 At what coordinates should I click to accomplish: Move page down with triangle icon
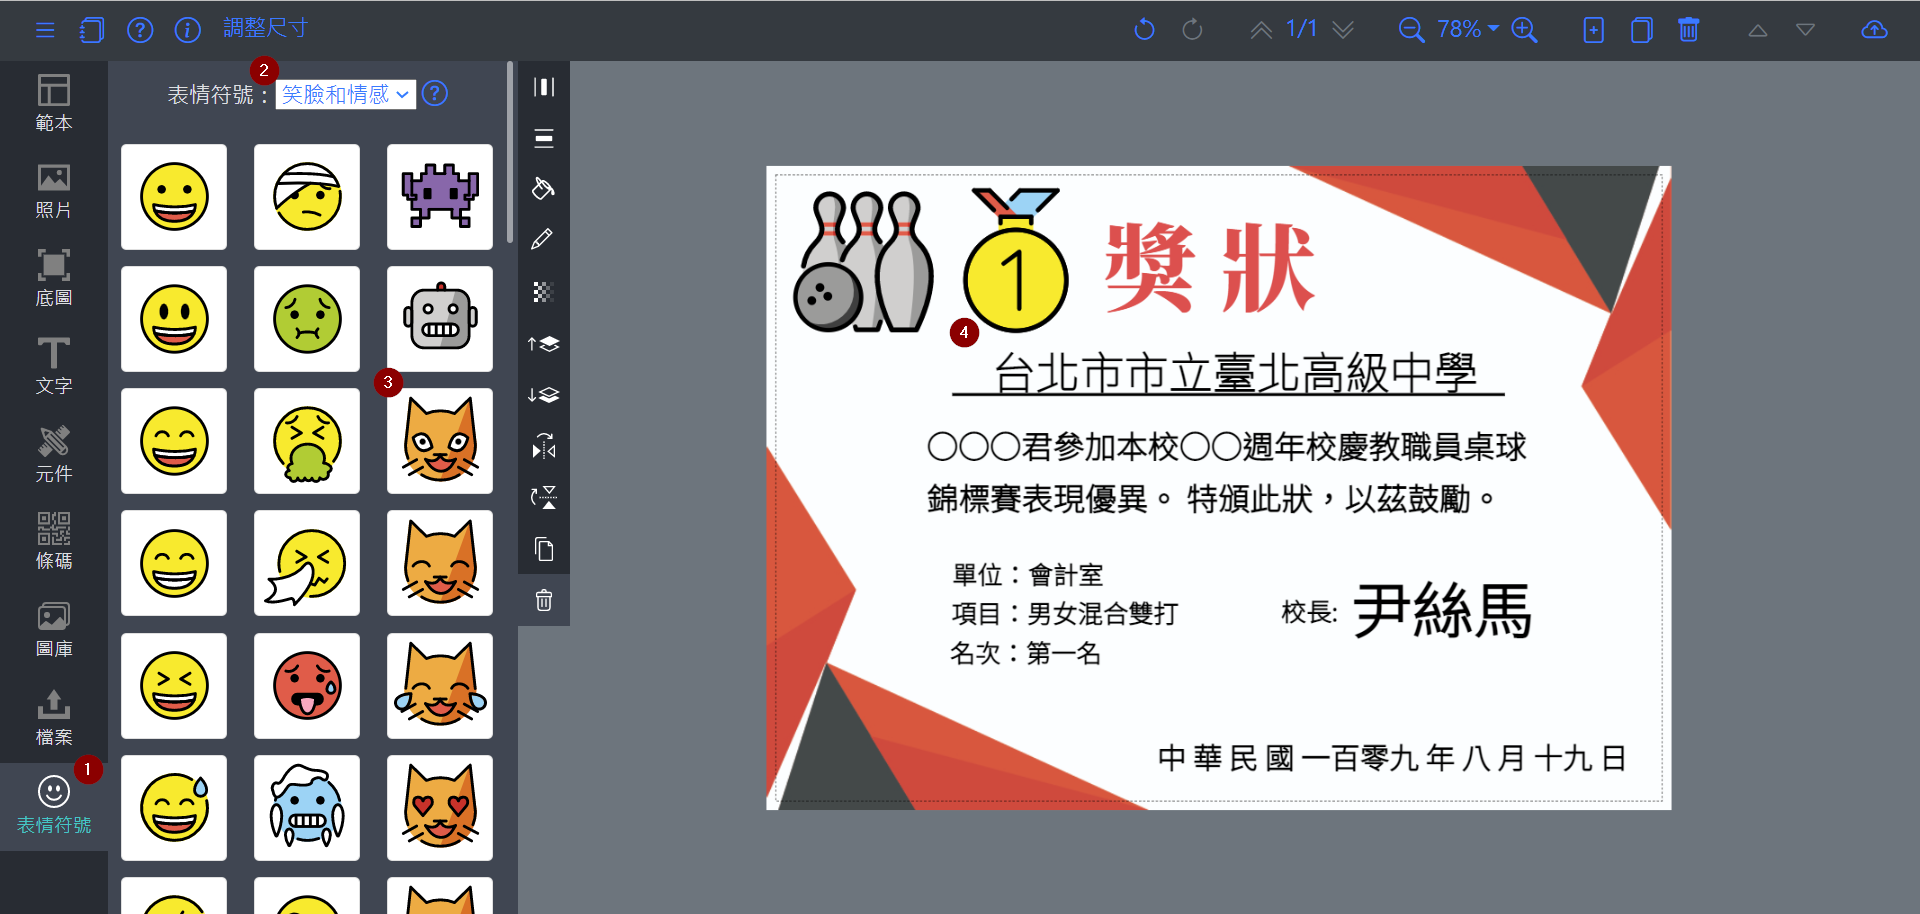1805,30
